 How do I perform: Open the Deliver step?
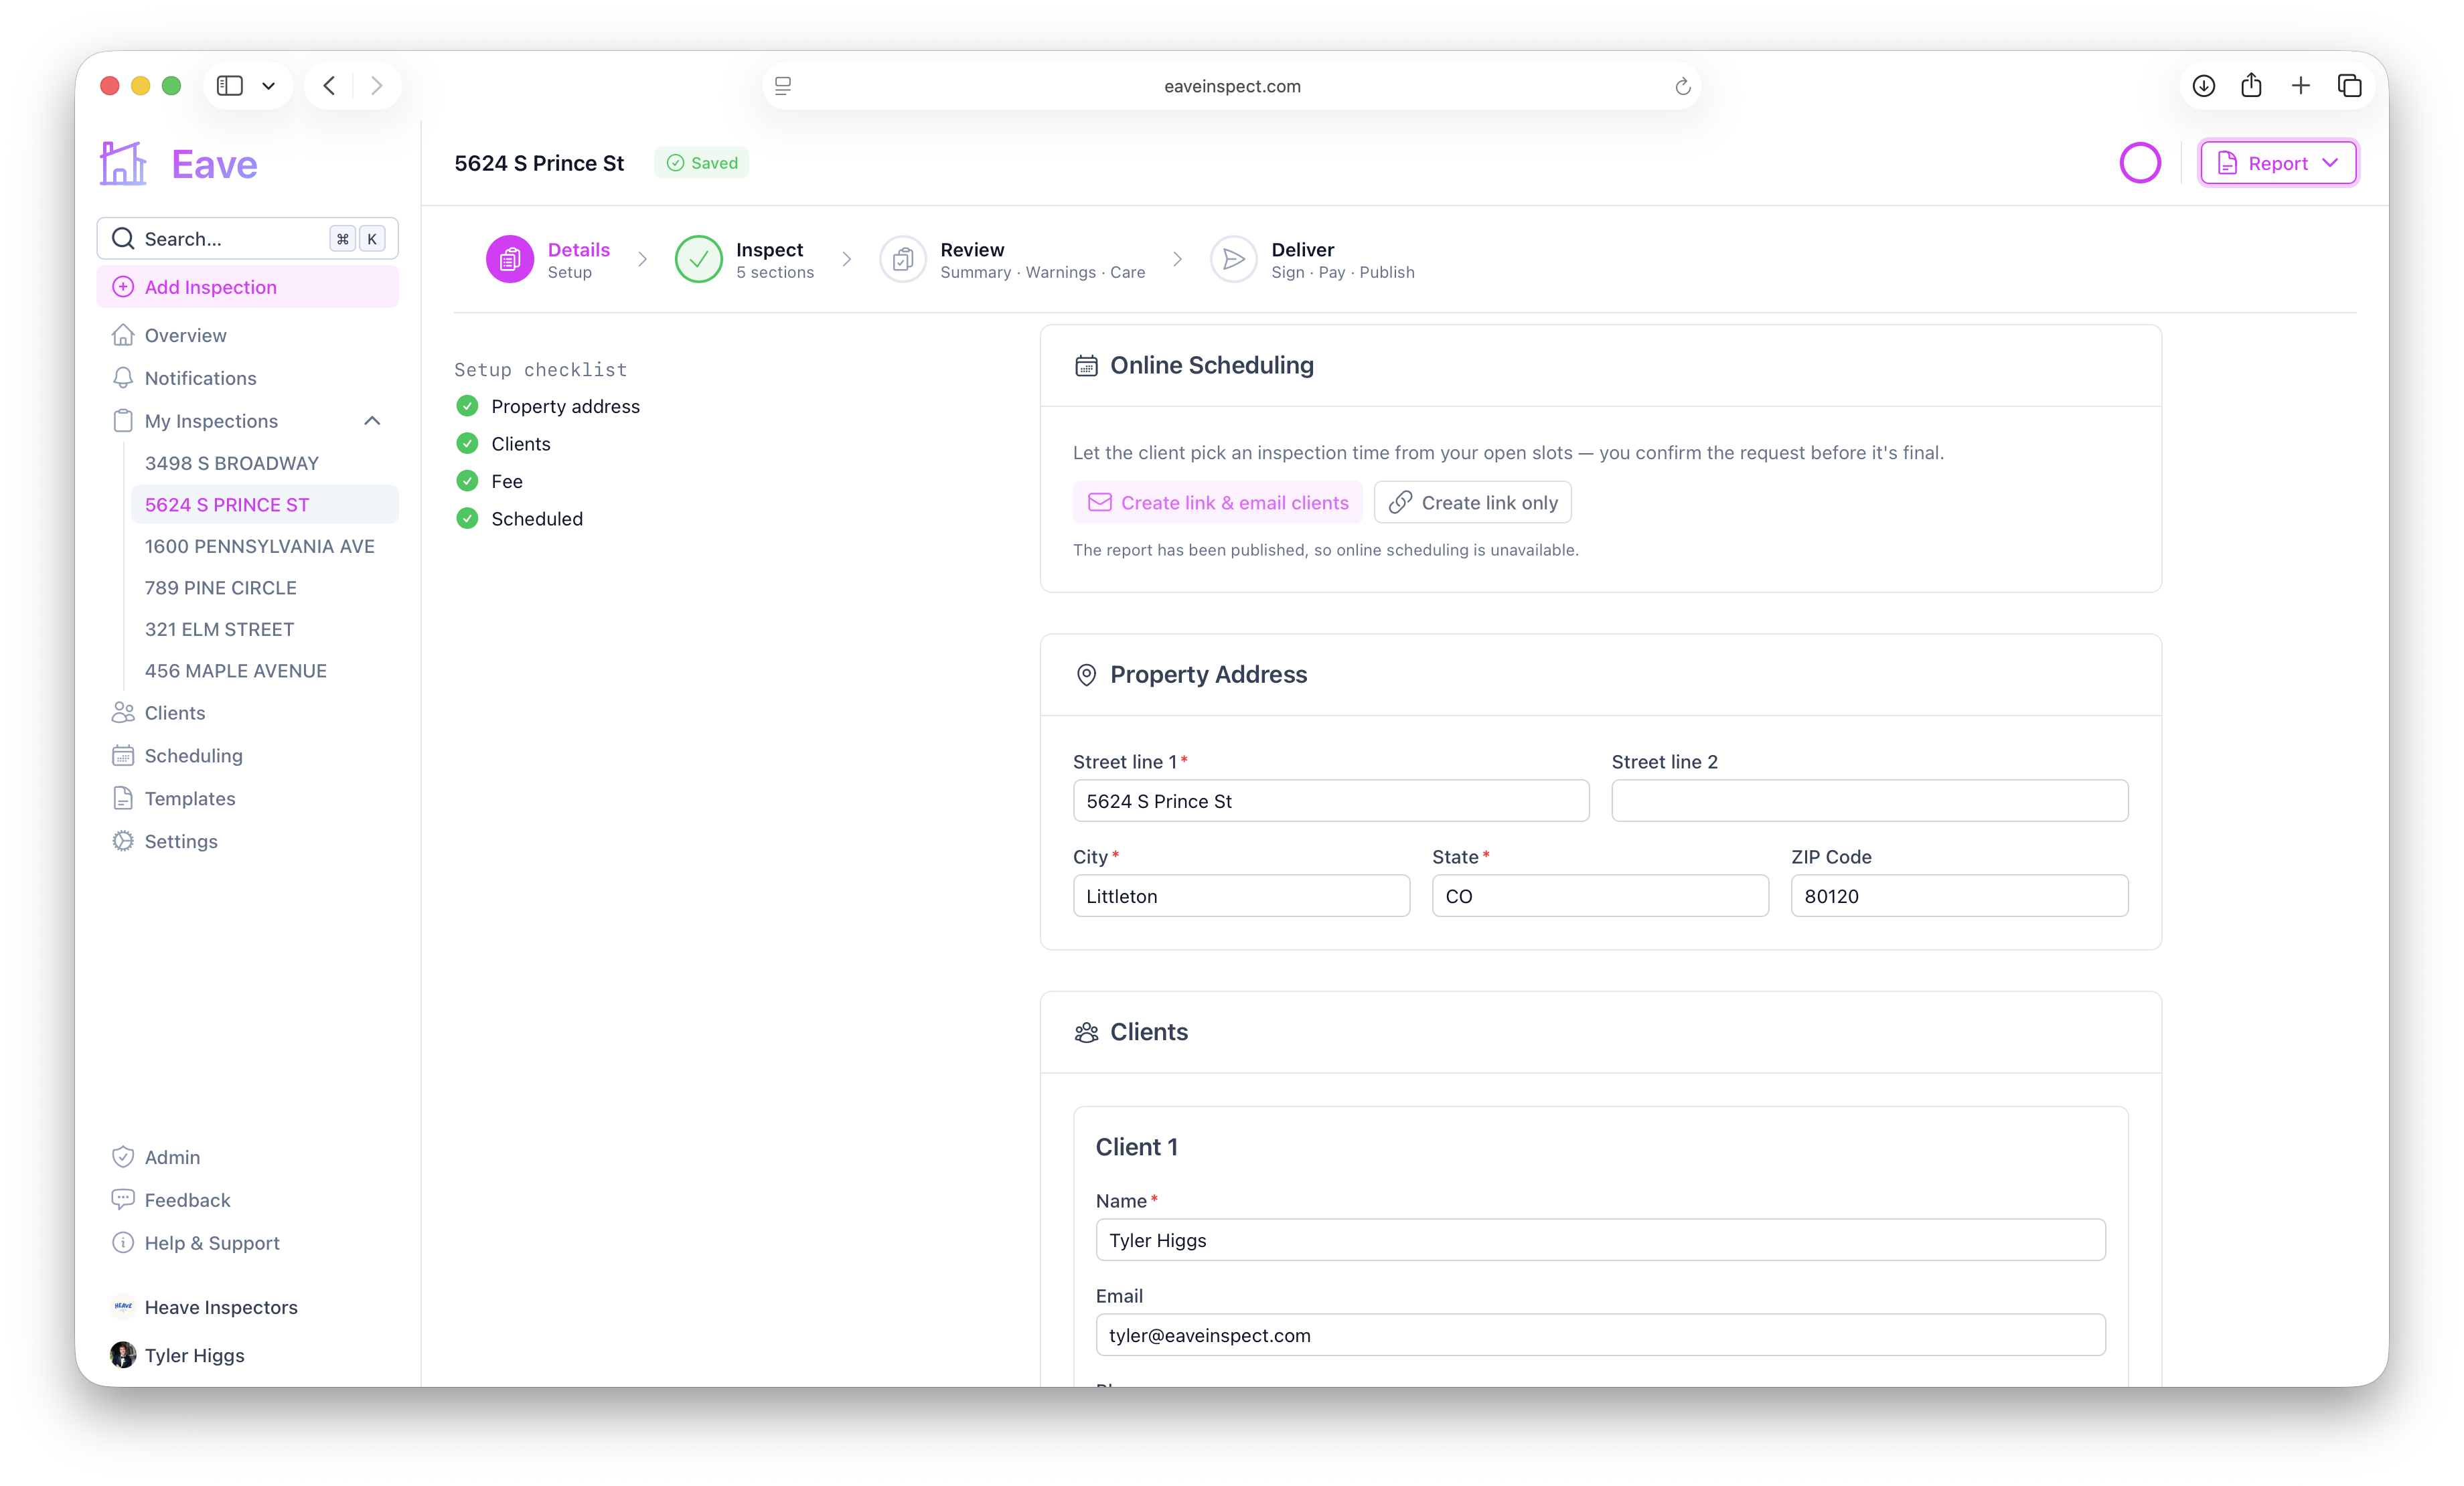(x=1312, y=260)
